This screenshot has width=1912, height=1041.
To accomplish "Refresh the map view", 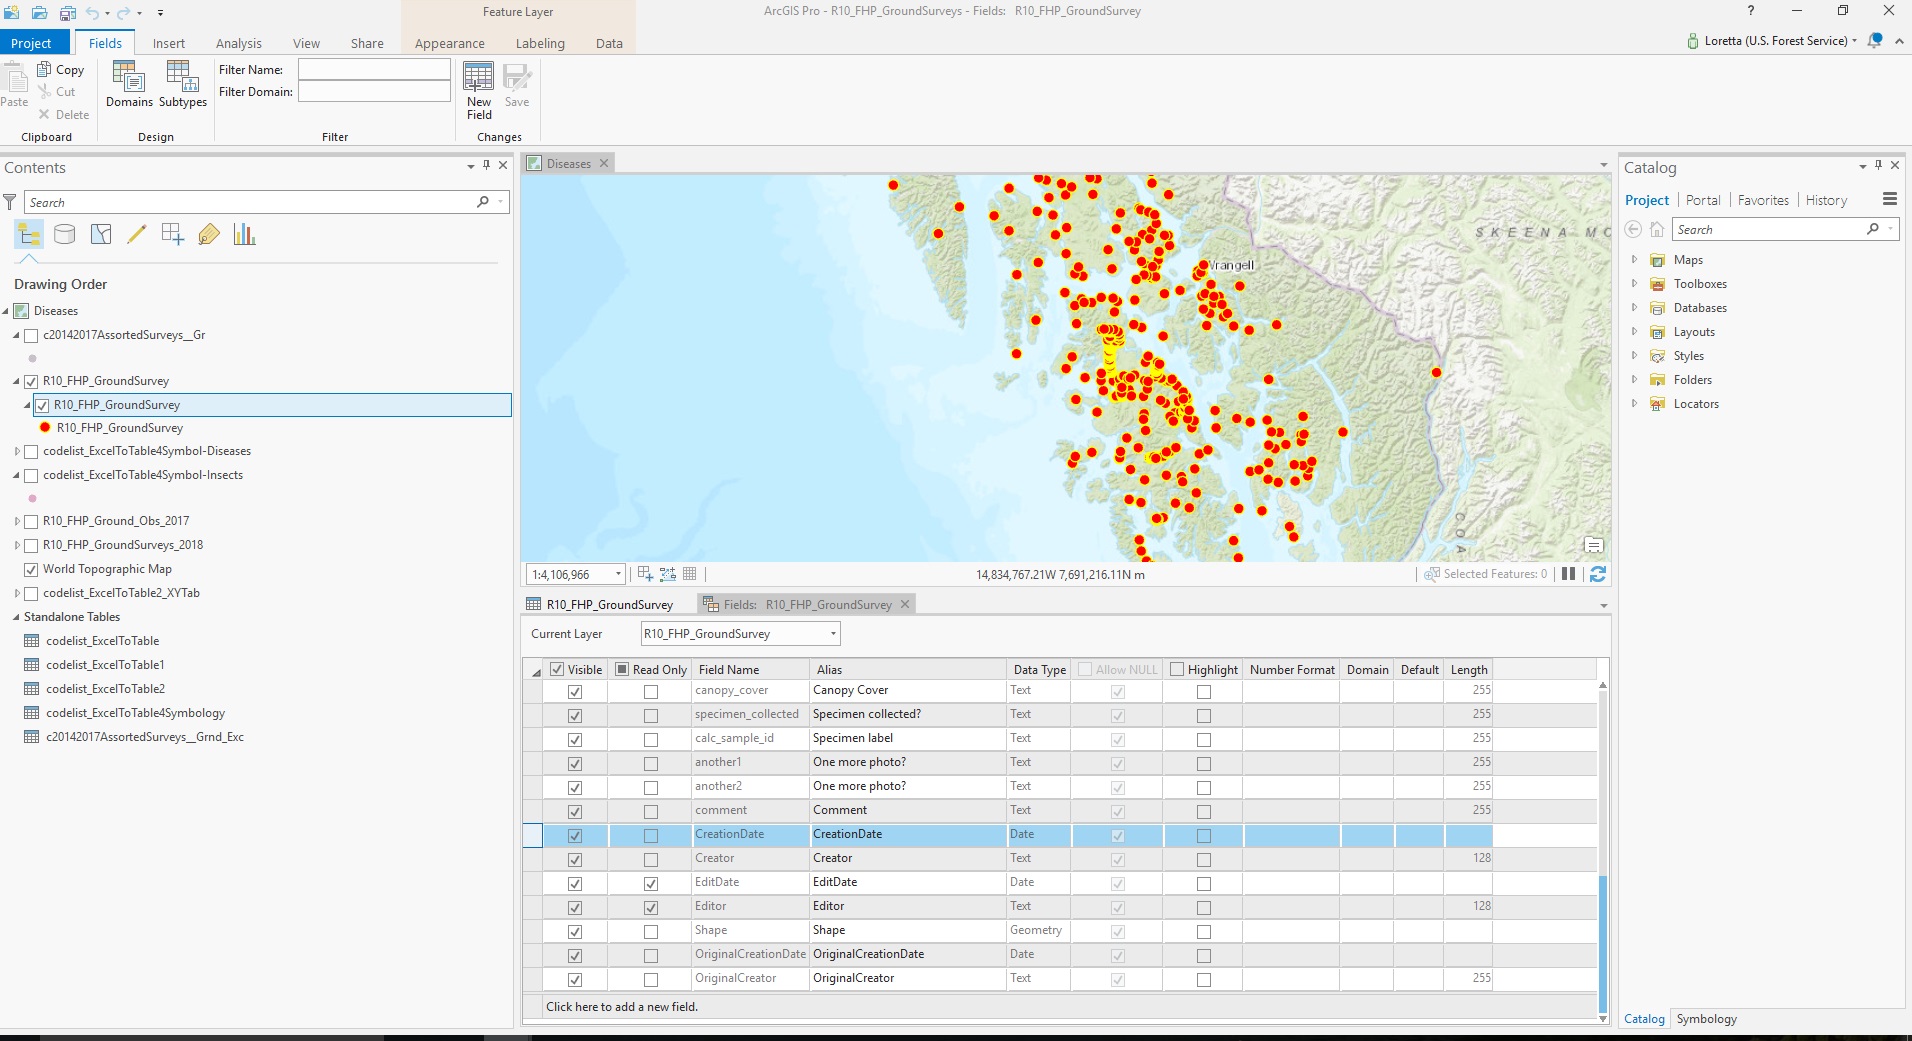I will (1598, 574).
